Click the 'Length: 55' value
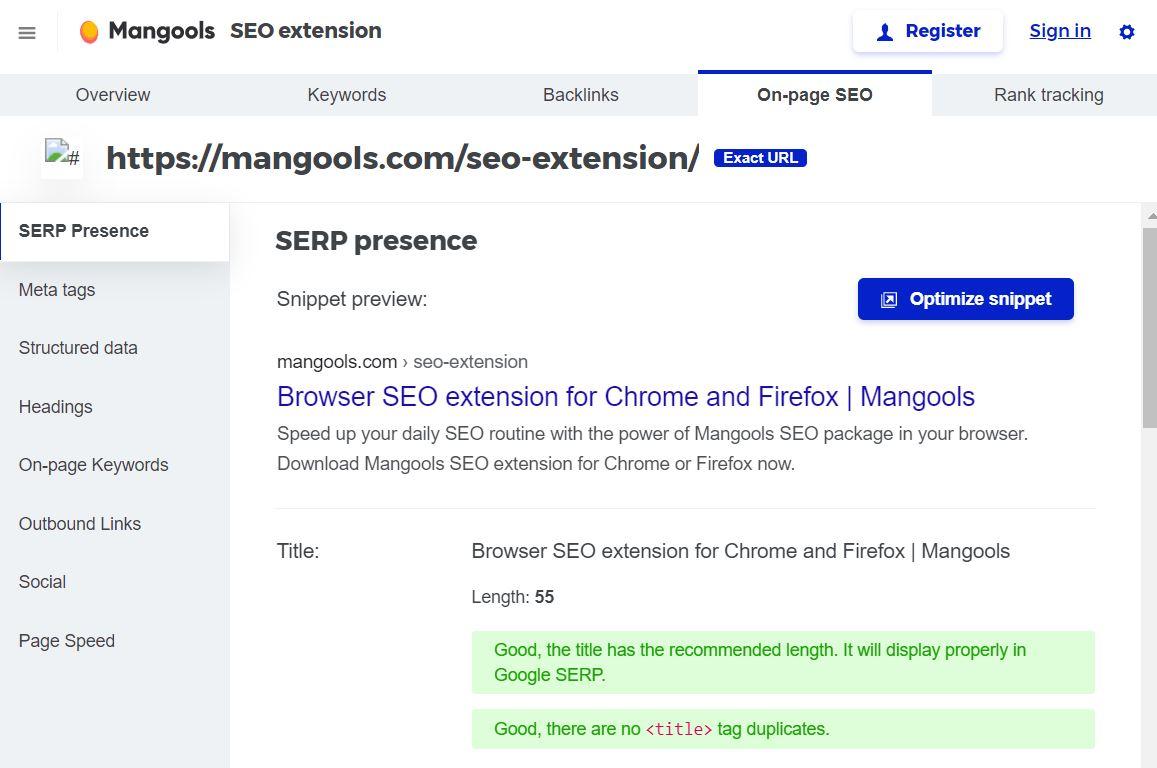This screenshot has height=768, width=1157. (513, 597)
